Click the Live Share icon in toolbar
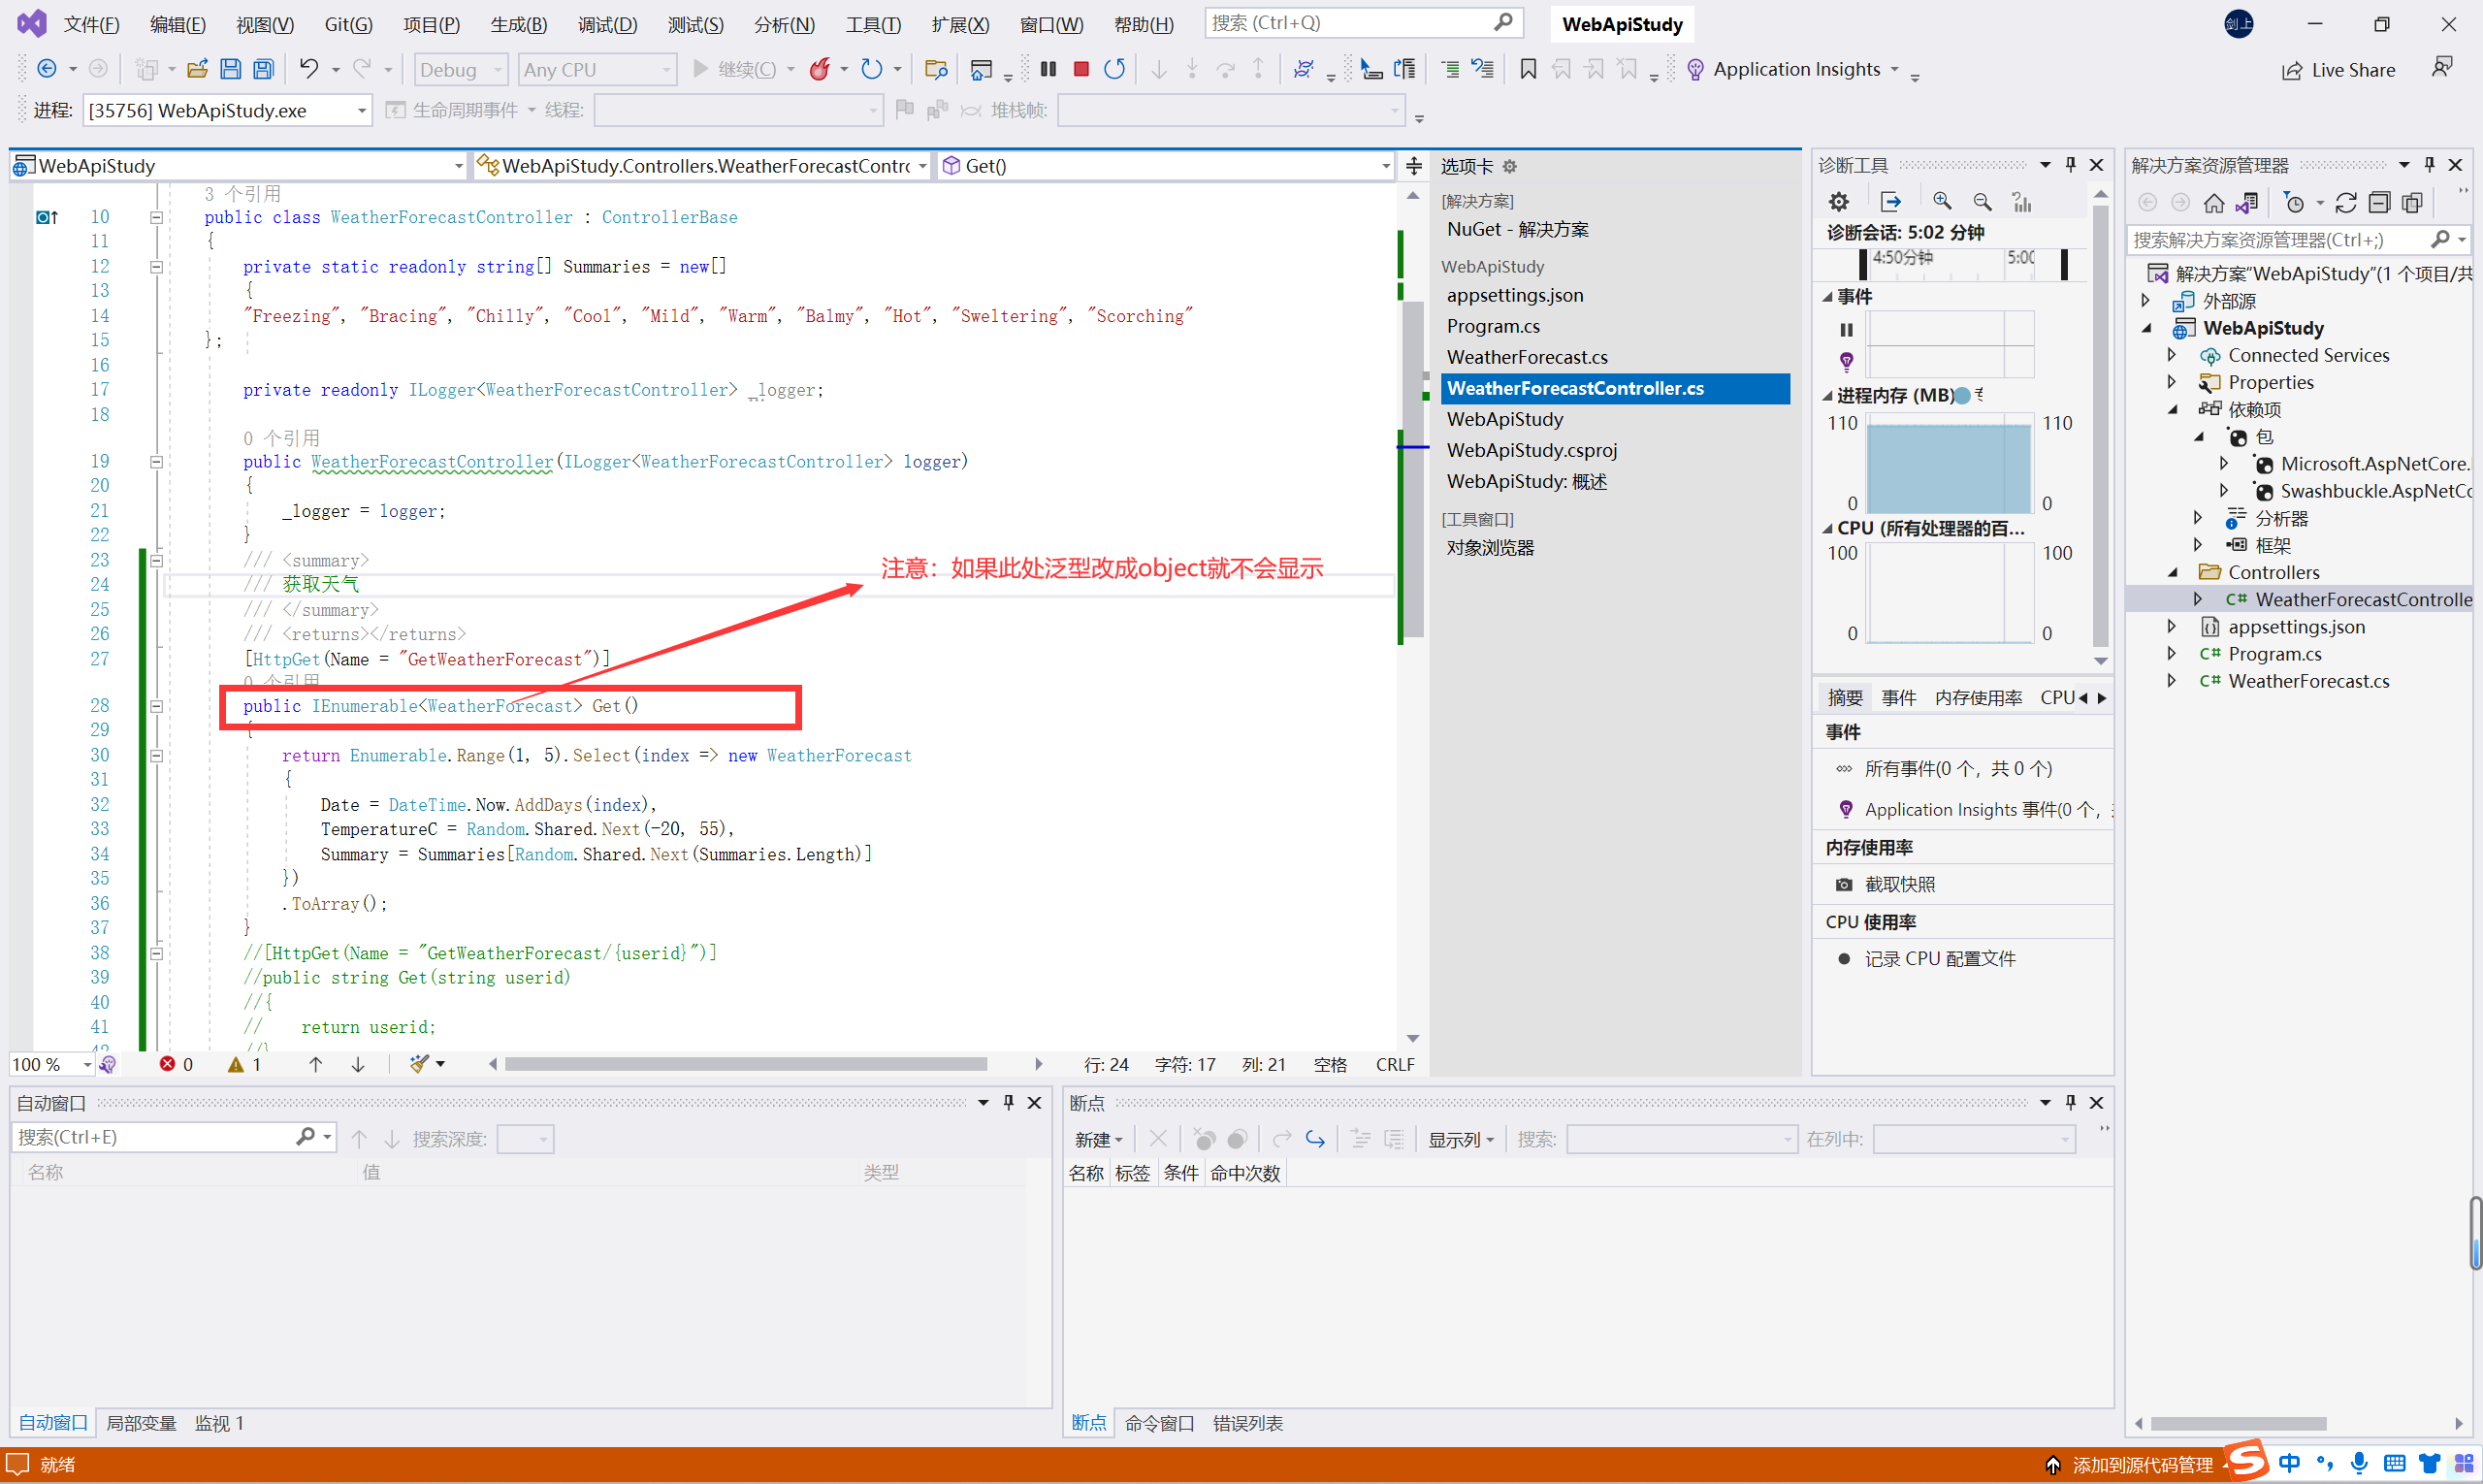2483x1484 pixels. point(2283,71)
